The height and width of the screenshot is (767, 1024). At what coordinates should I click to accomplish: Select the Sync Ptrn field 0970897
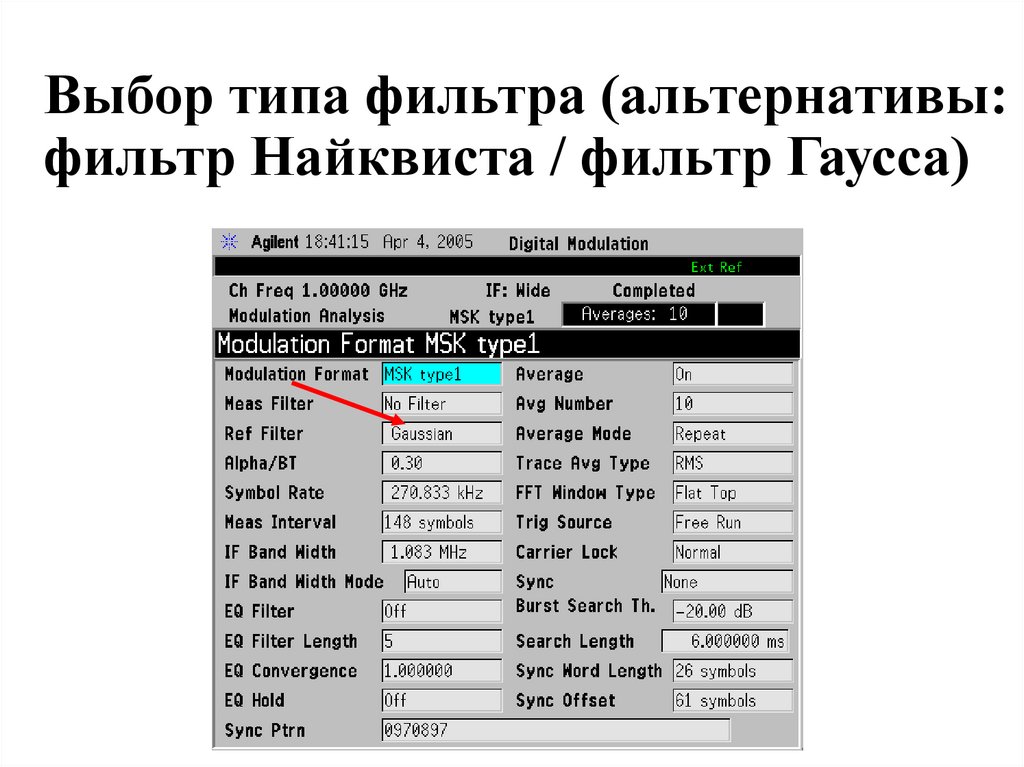pos(556,730)
